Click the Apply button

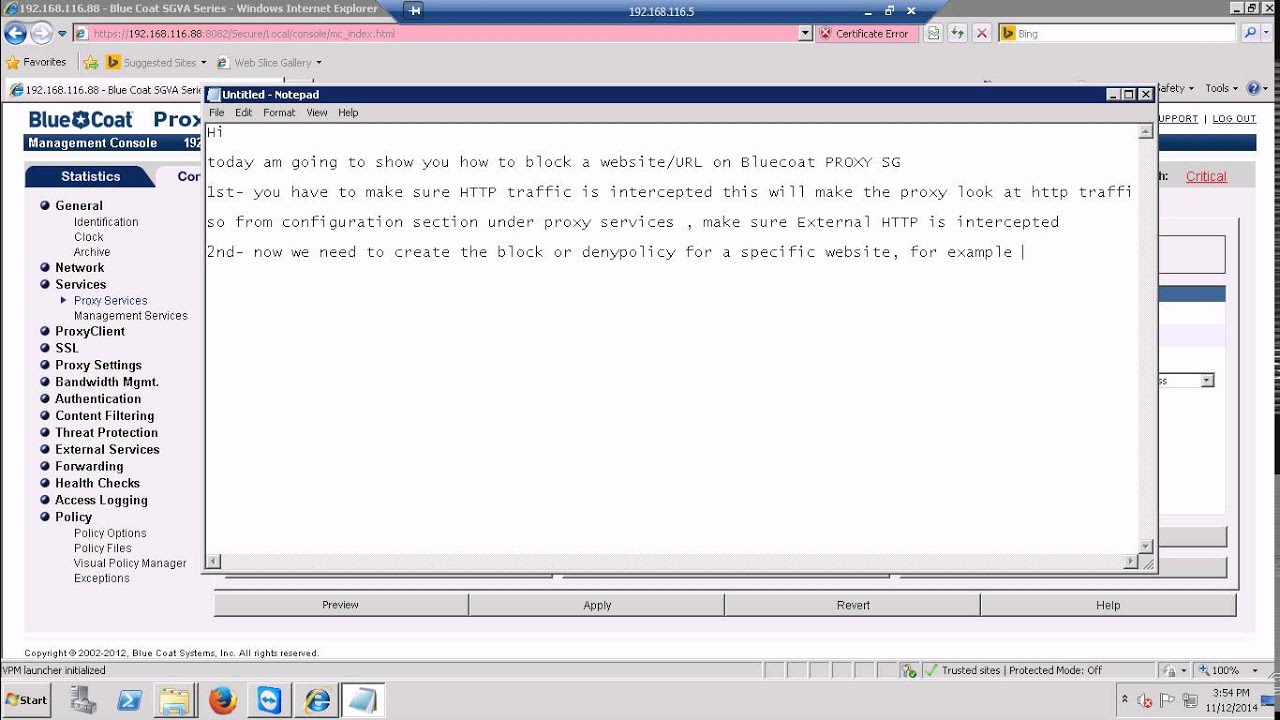click(597, 605)
